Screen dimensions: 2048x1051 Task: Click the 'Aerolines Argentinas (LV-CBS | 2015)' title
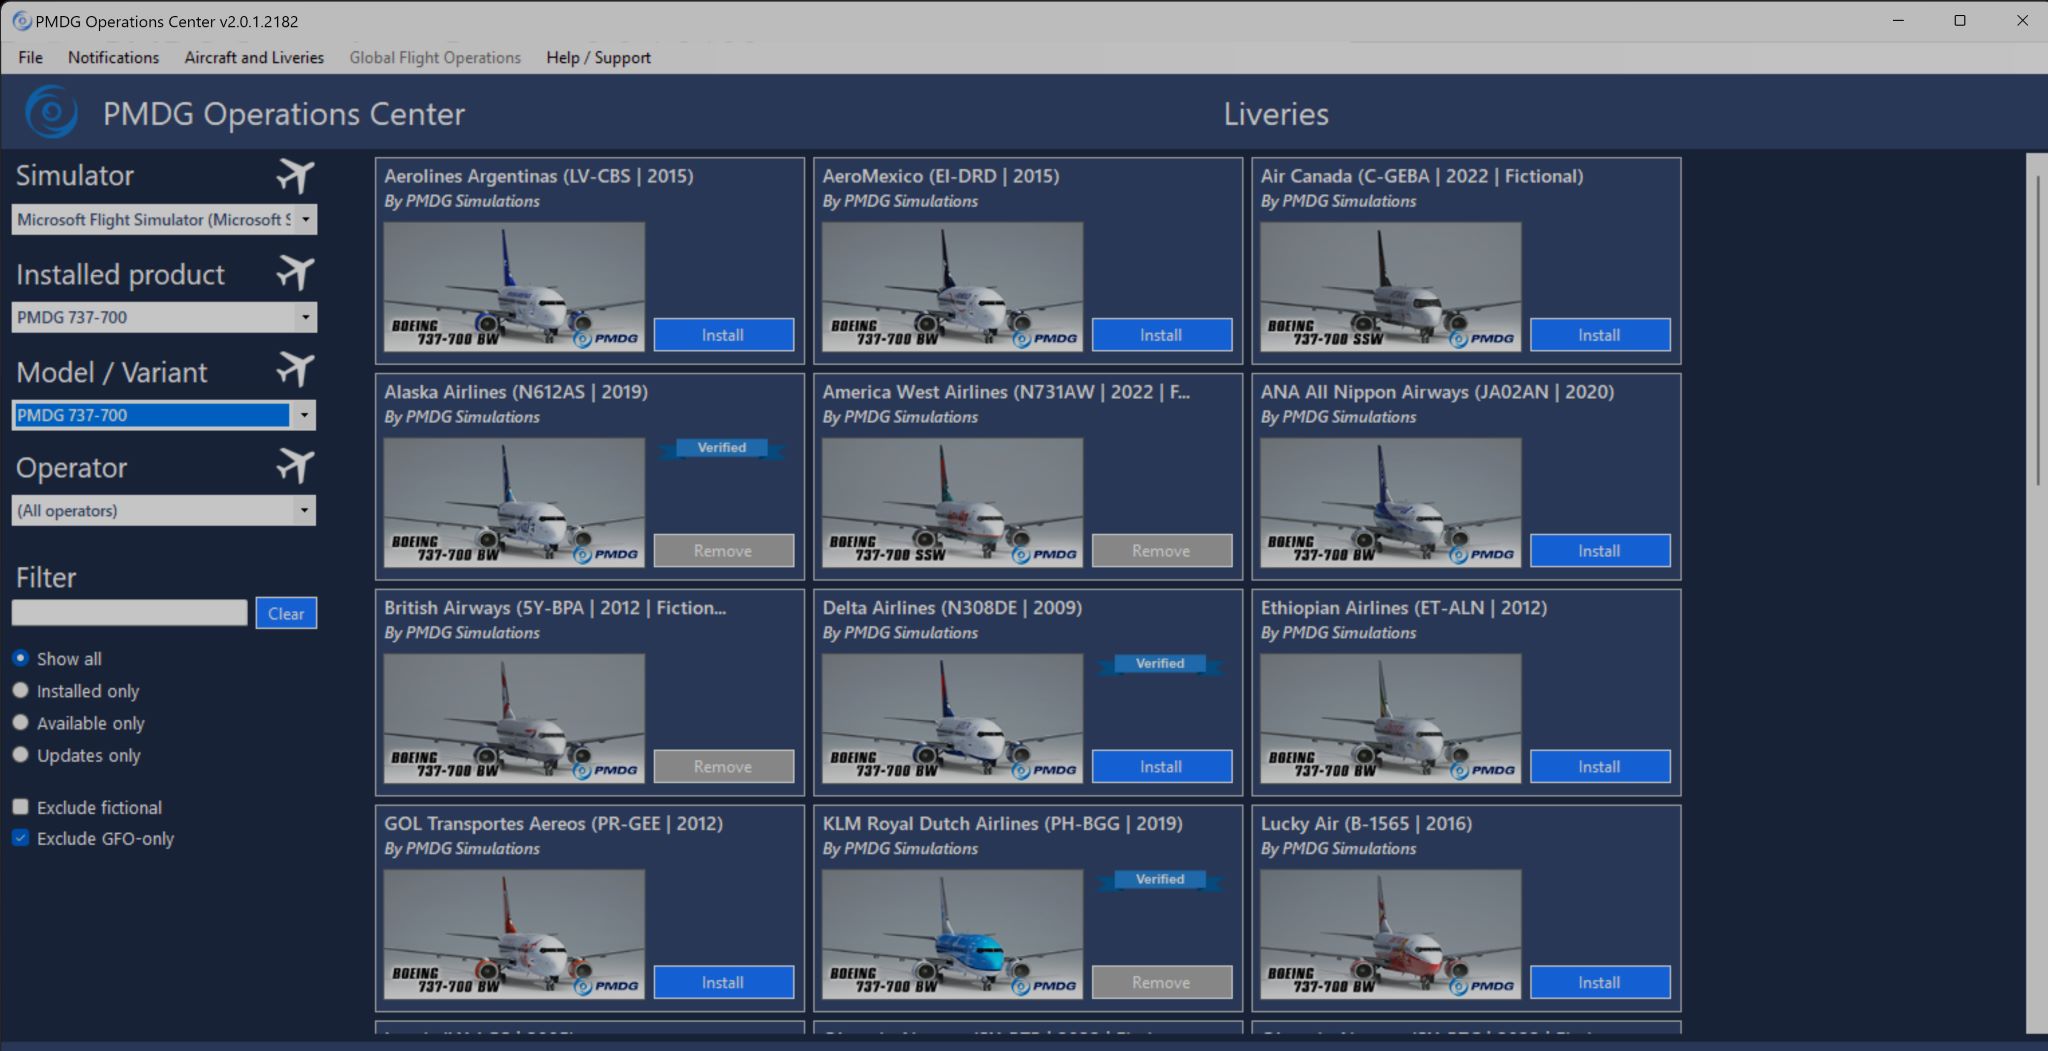(x=539, y=176)
